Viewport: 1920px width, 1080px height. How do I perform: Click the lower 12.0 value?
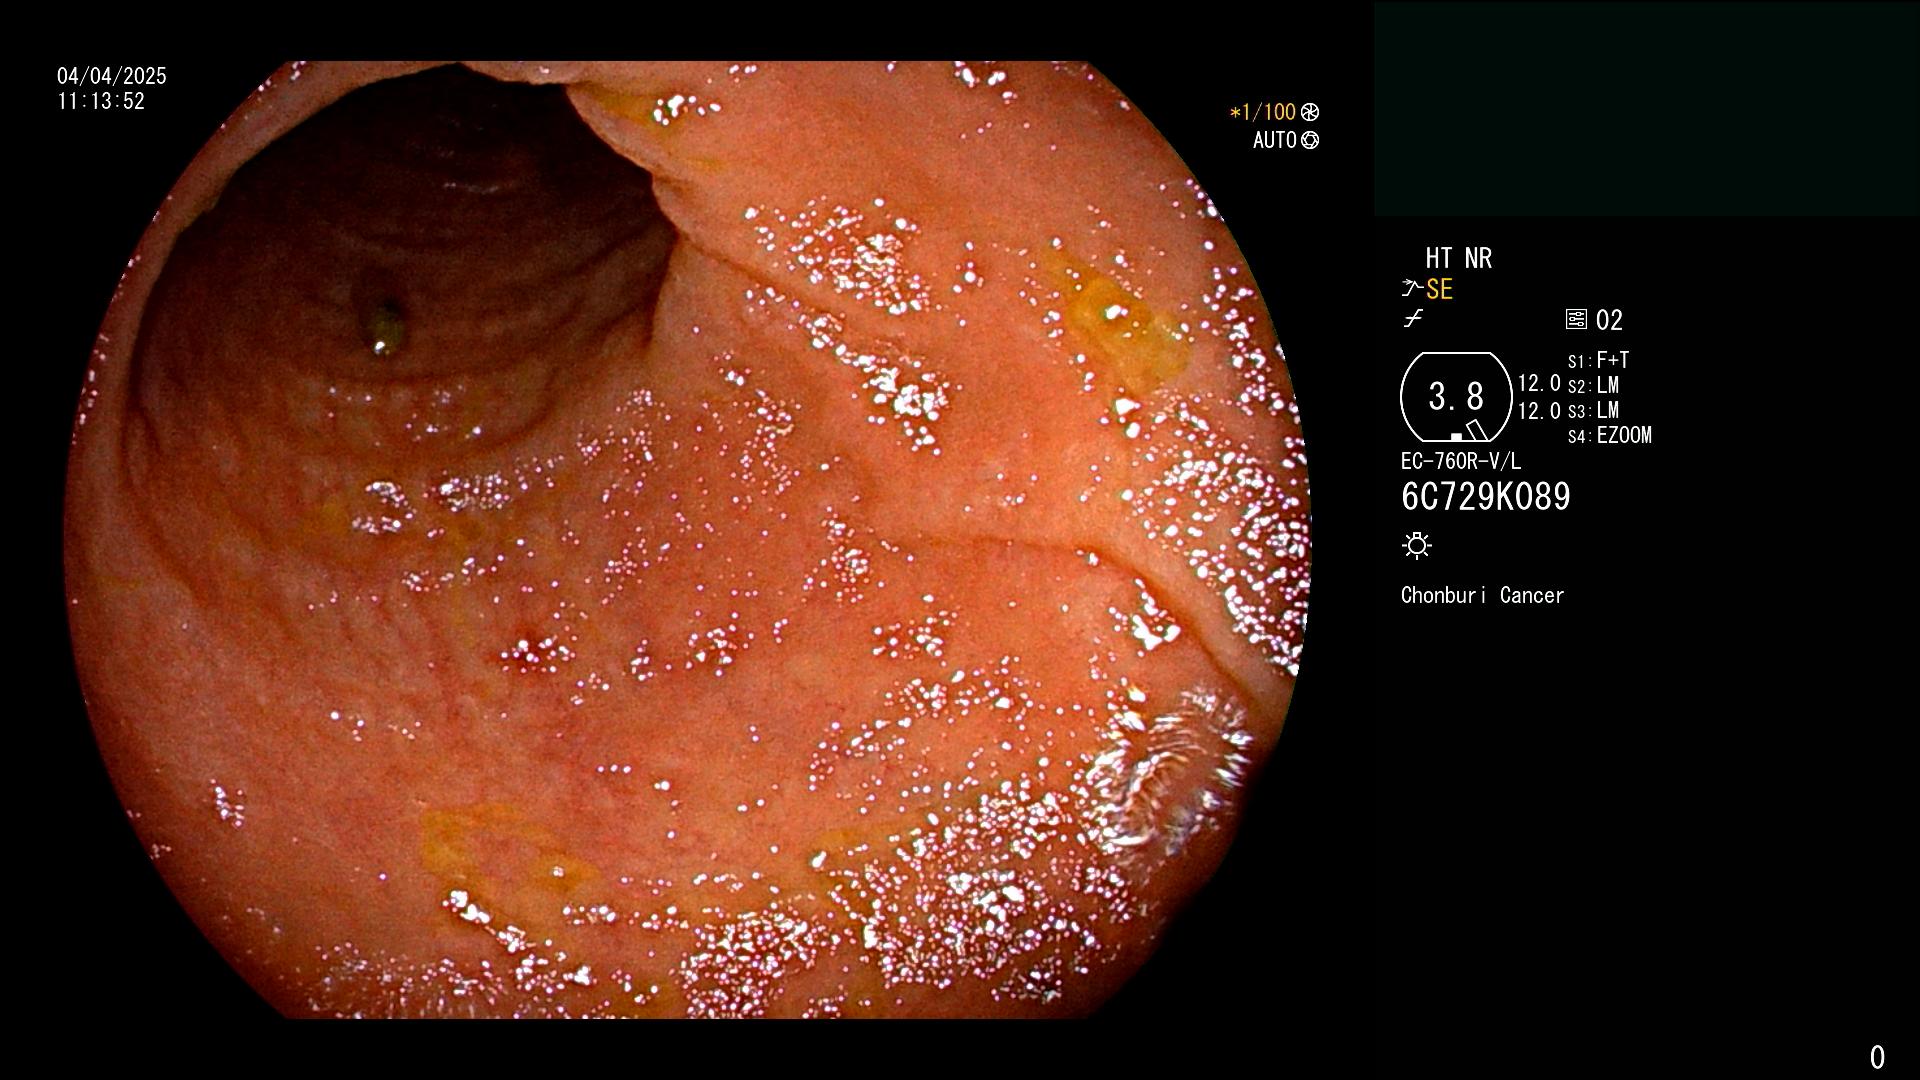[1539, 411]
